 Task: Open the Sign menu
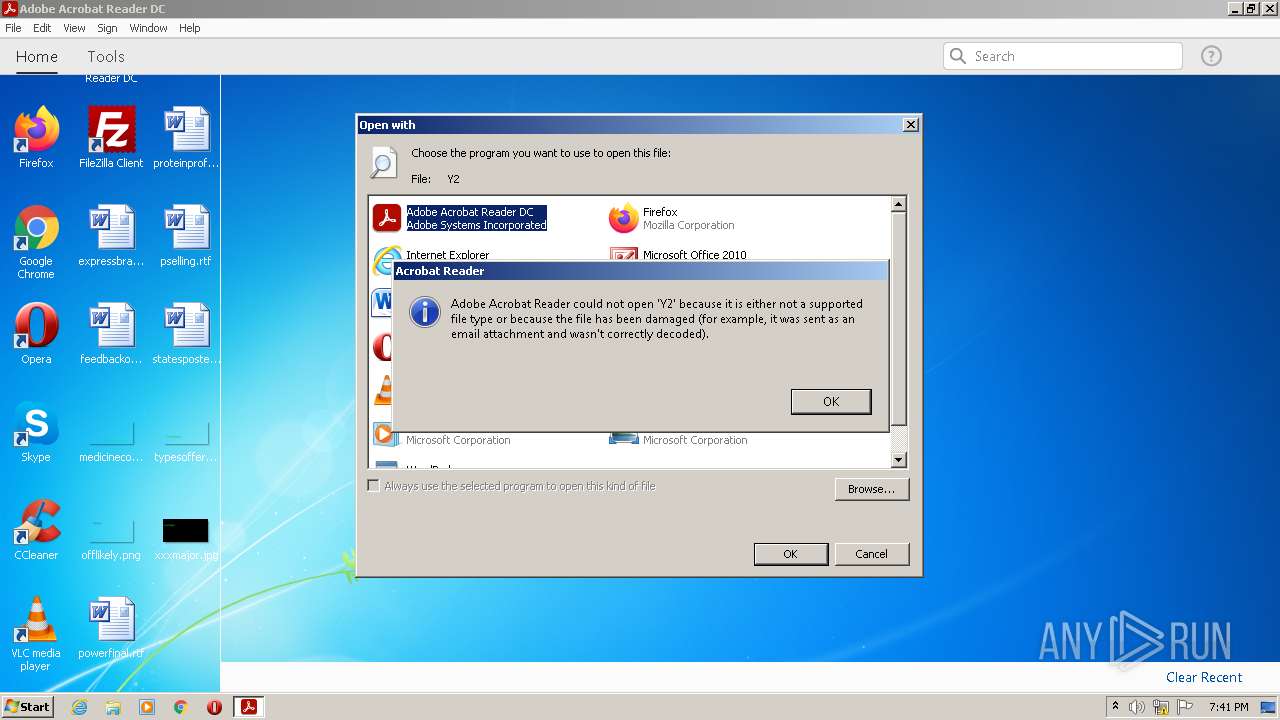pos(107,28)
